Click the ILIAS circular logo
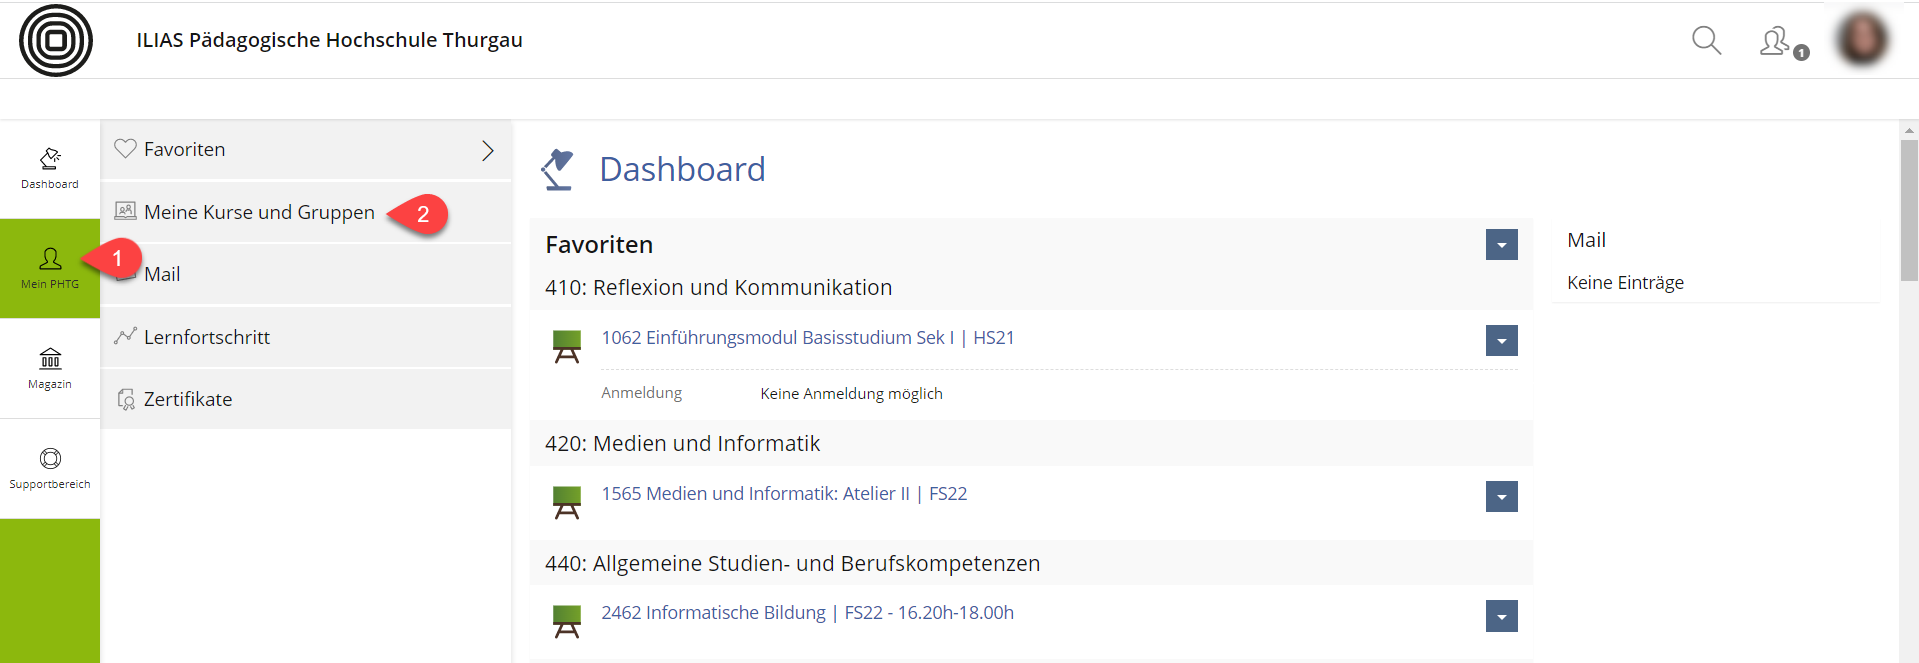The width and height of the screenshot is (1919, 663). pyautogui.click(x=56, y=40)
